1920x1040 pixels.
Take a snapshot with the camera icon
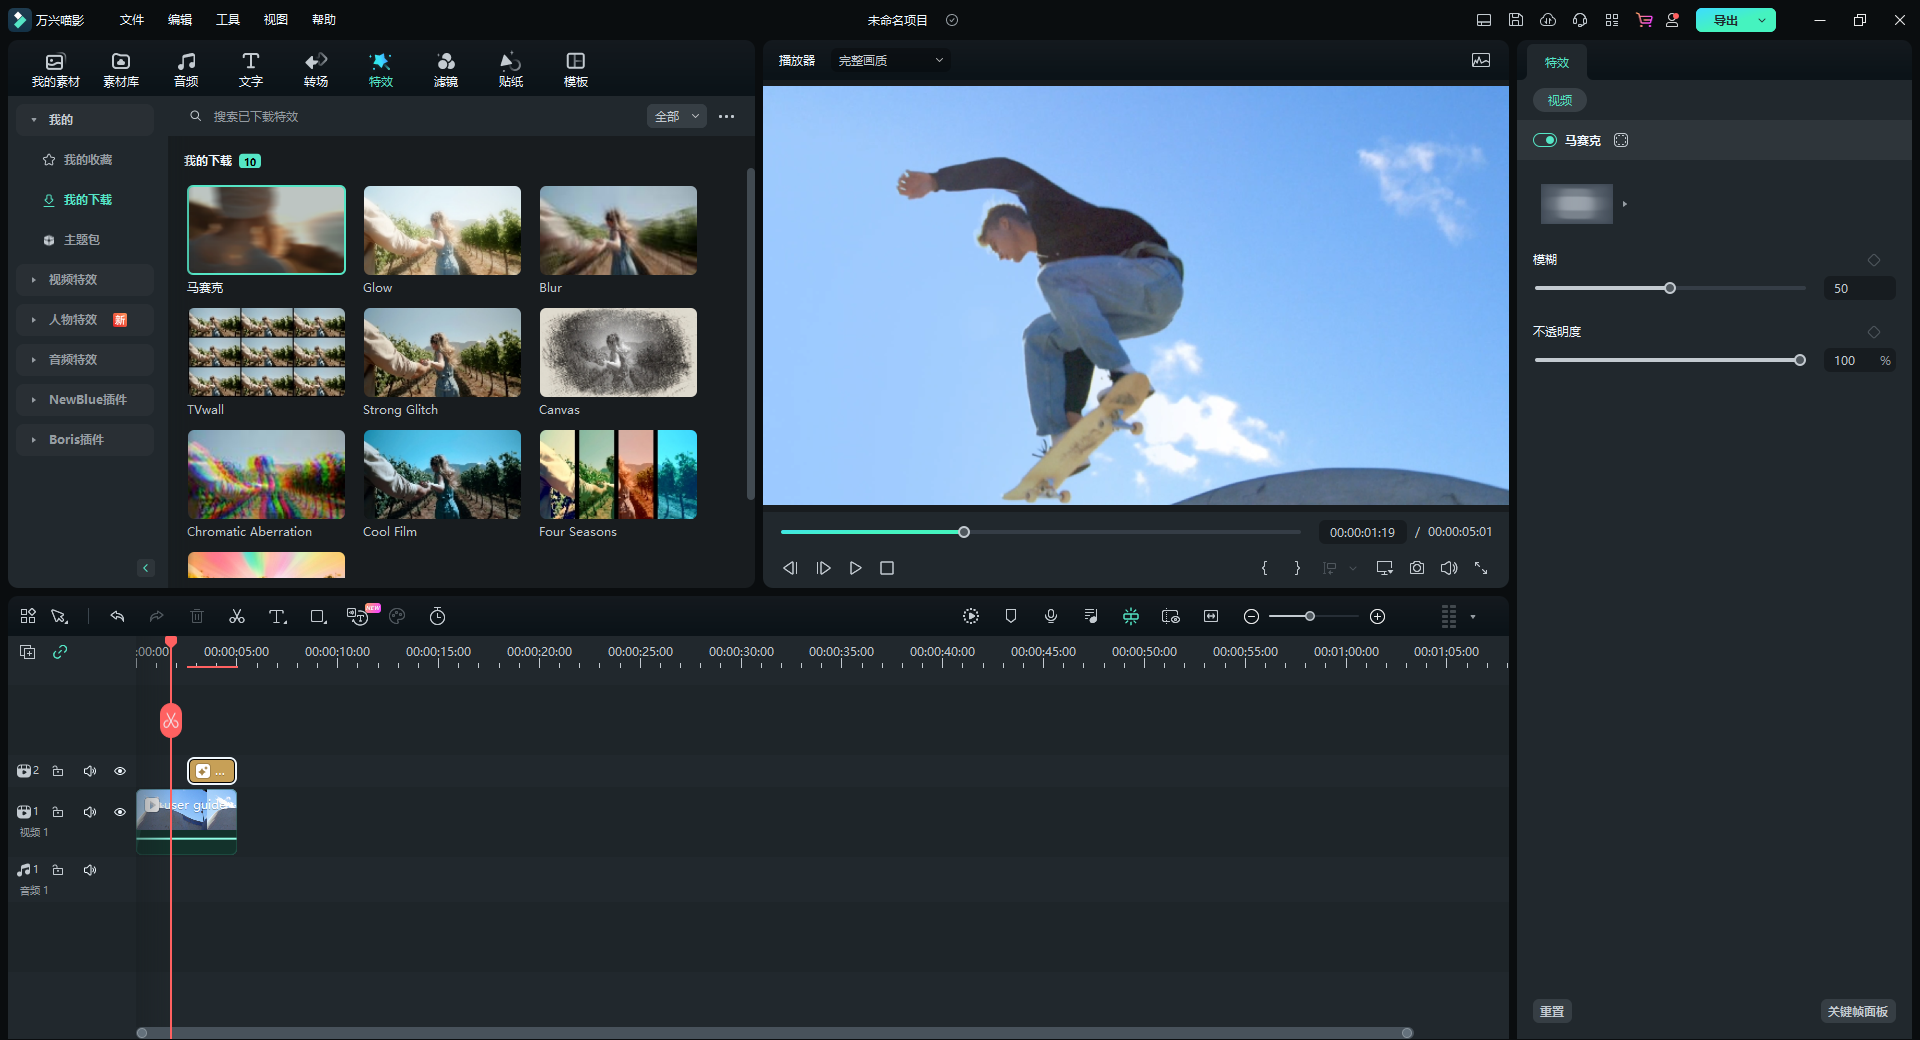click(x=1417, y=568)
